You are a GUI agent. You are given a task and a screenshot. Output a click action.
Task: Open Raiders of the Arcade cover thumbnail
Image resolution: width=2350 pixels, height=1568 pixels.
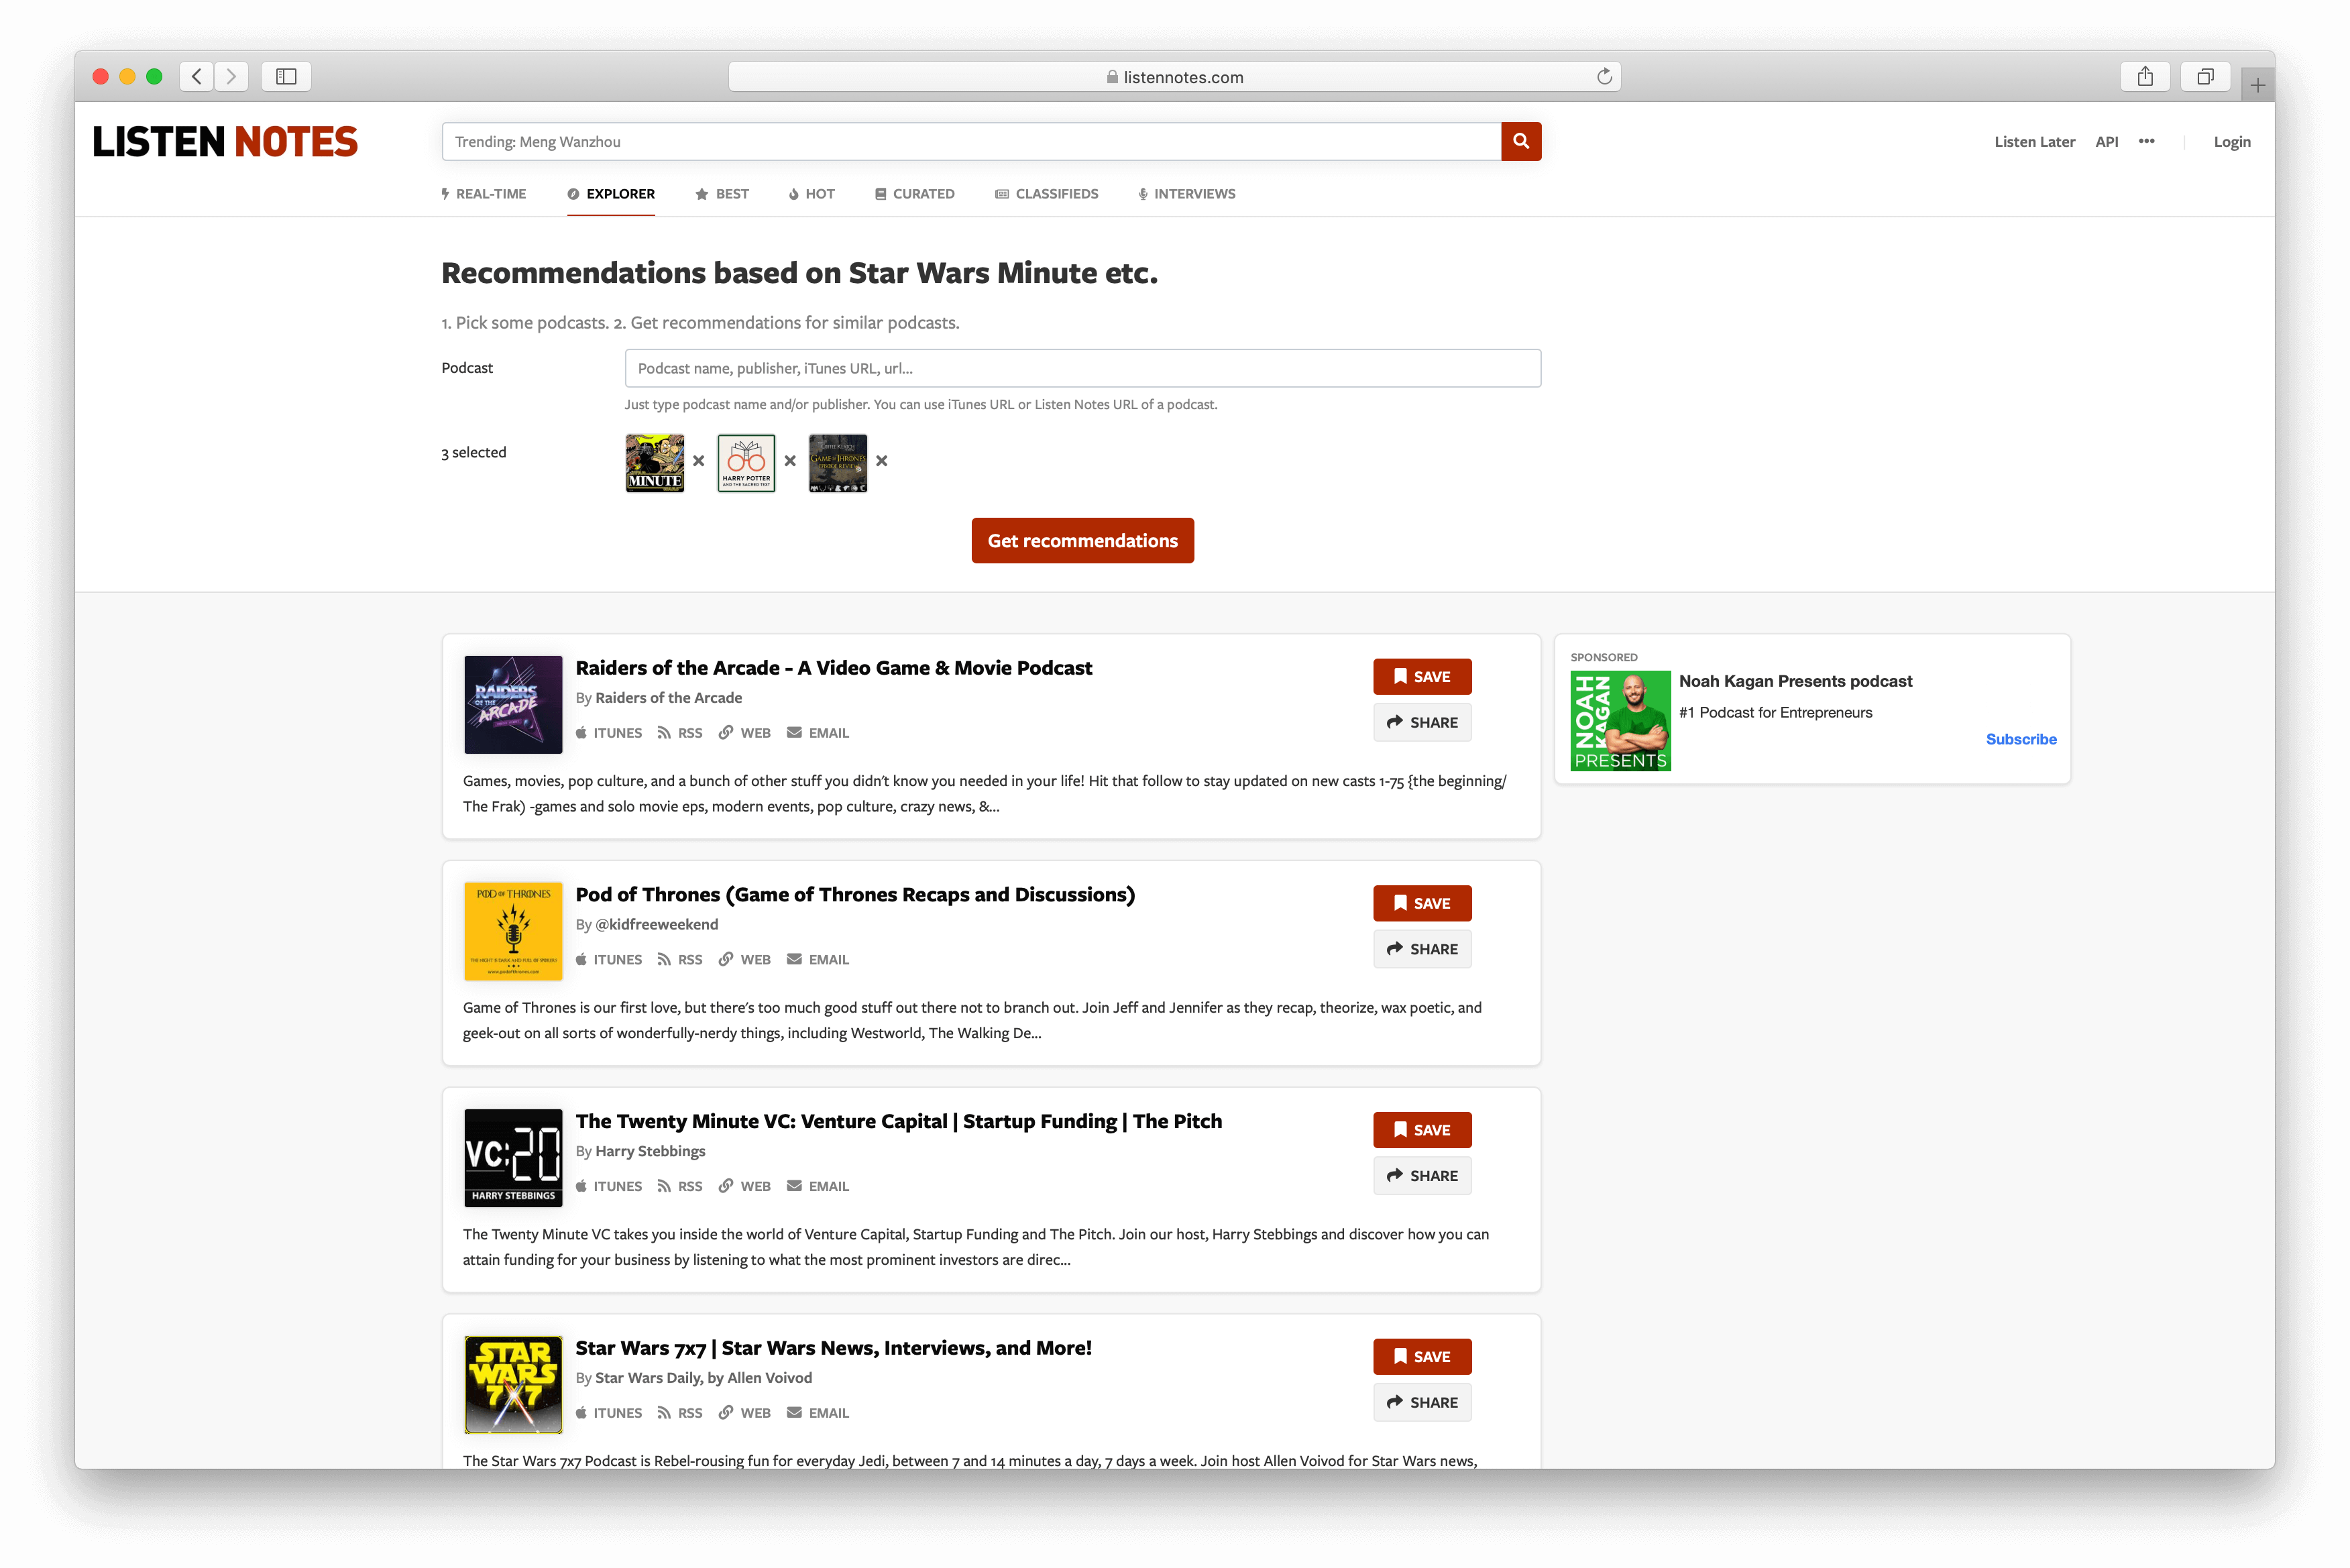pos(513,705)
